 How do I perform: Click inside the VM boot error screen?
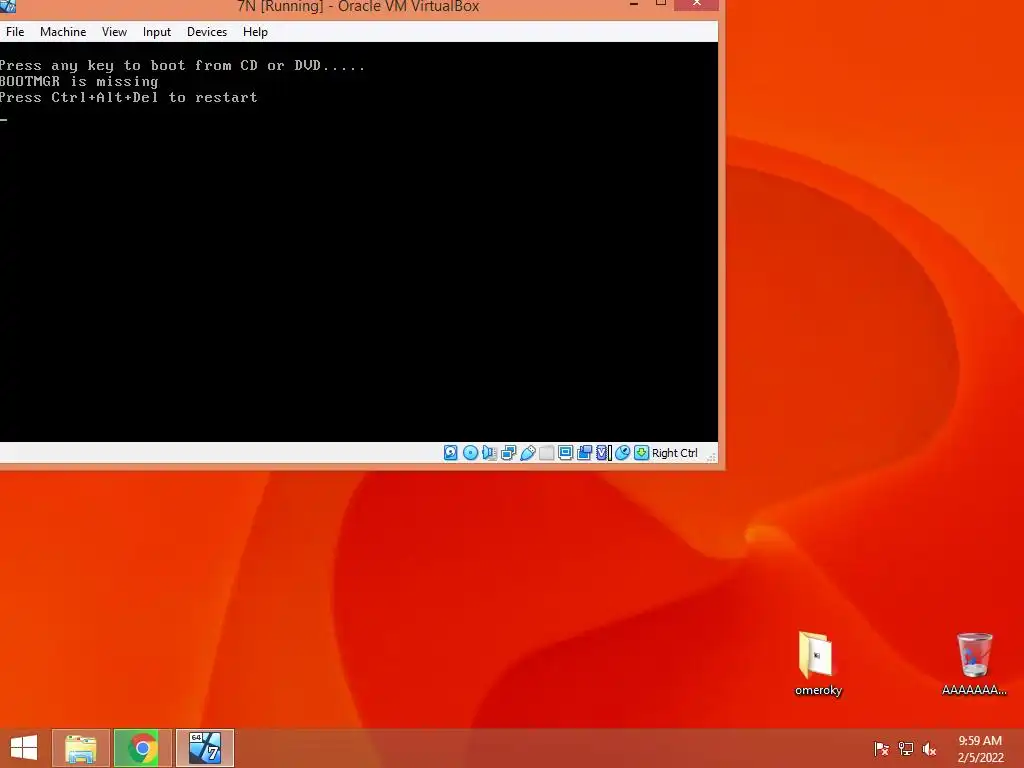point(359,242)
